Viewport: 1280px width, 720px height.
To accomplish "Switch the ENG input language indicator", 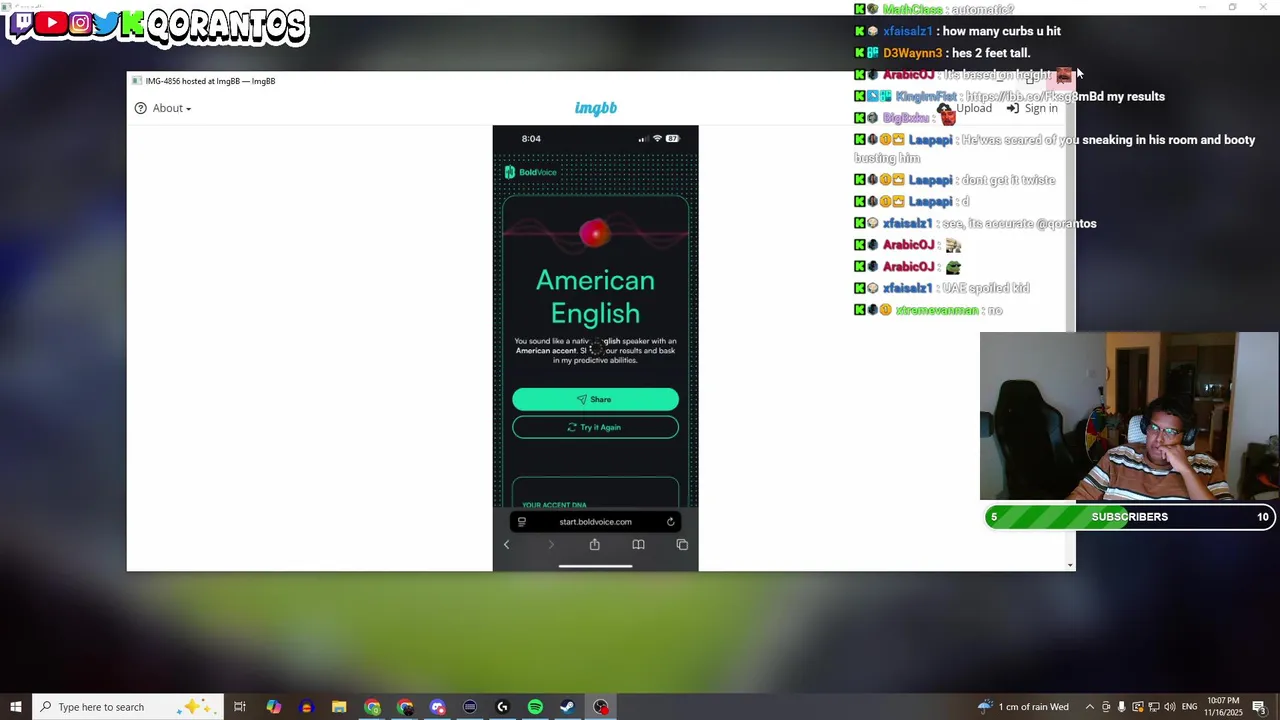I will coord(1190,707).
